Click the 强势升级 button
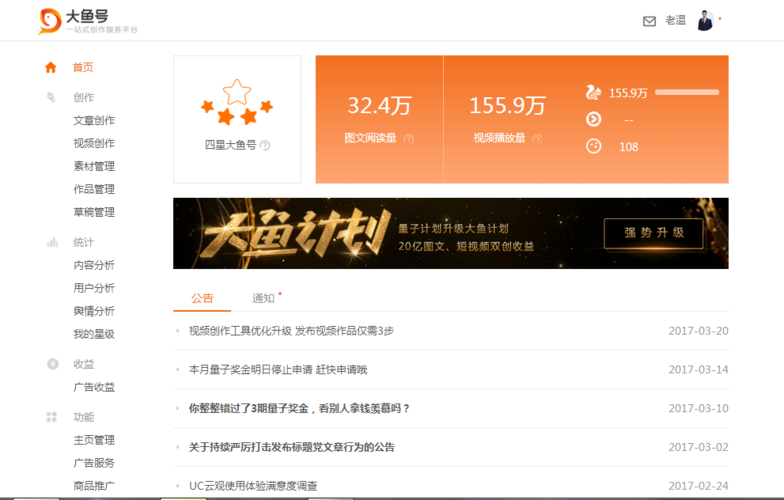Viewport: 784px width, 500px height. point(654,233)
